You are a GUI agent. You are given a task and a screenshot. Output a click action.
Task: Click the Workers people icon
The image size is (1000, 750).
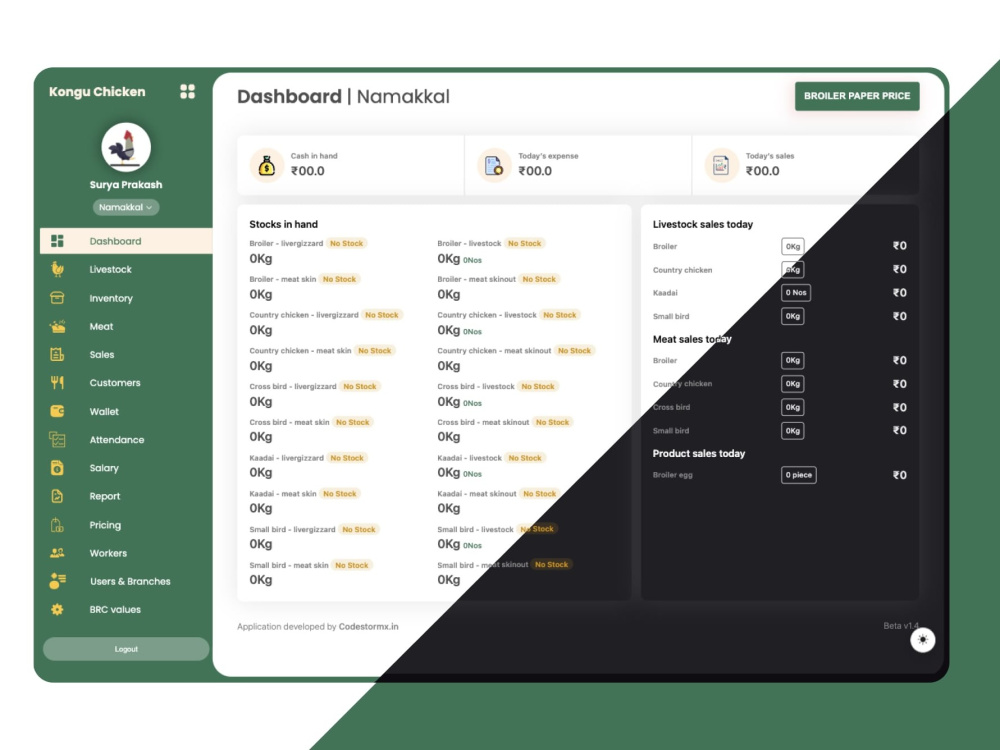[x=57, y=553]
